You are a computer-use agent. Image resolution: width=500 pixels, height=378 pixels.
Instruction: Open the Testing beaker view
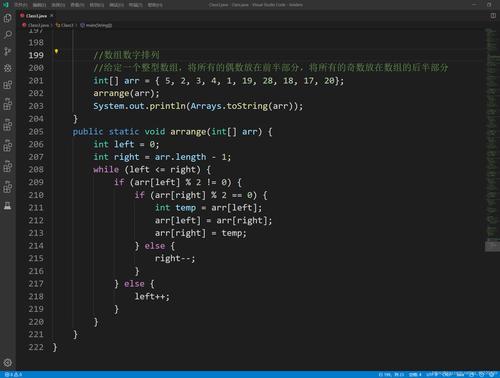pos(8,206)
